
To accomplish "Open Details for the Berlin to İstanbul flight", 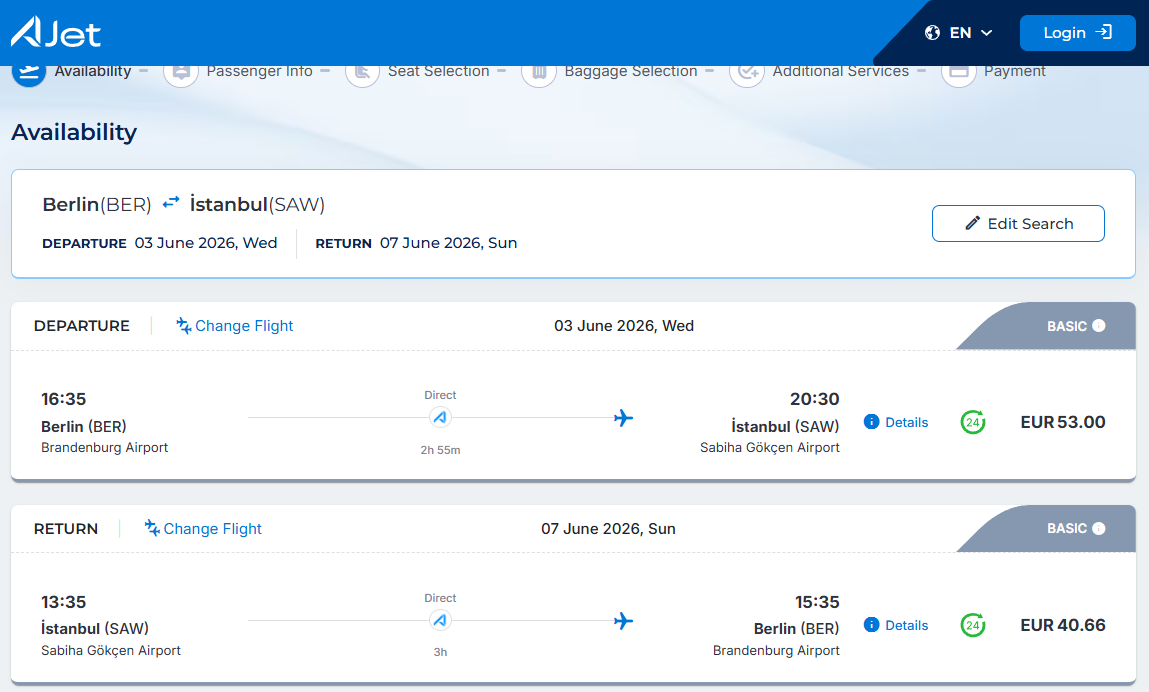I will (896, 422).
